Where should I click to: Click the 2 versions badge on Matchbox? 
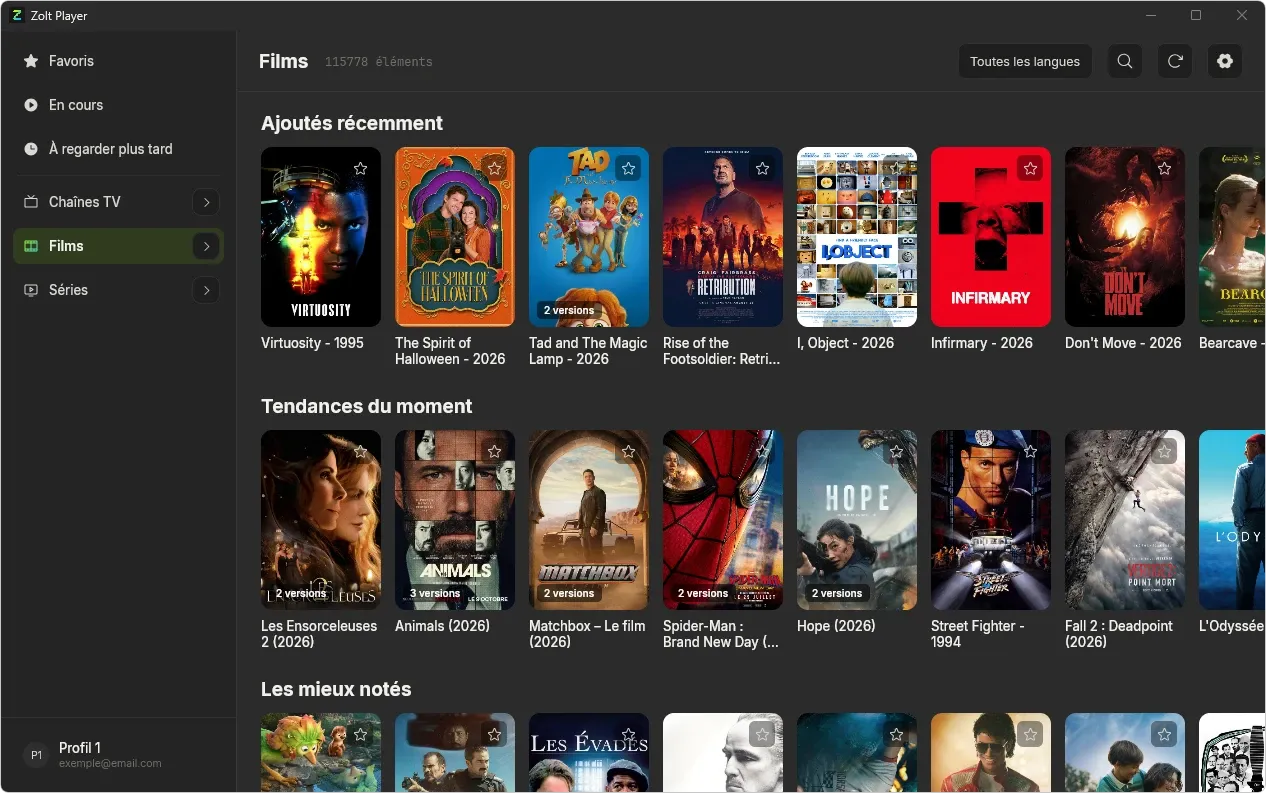569,593
